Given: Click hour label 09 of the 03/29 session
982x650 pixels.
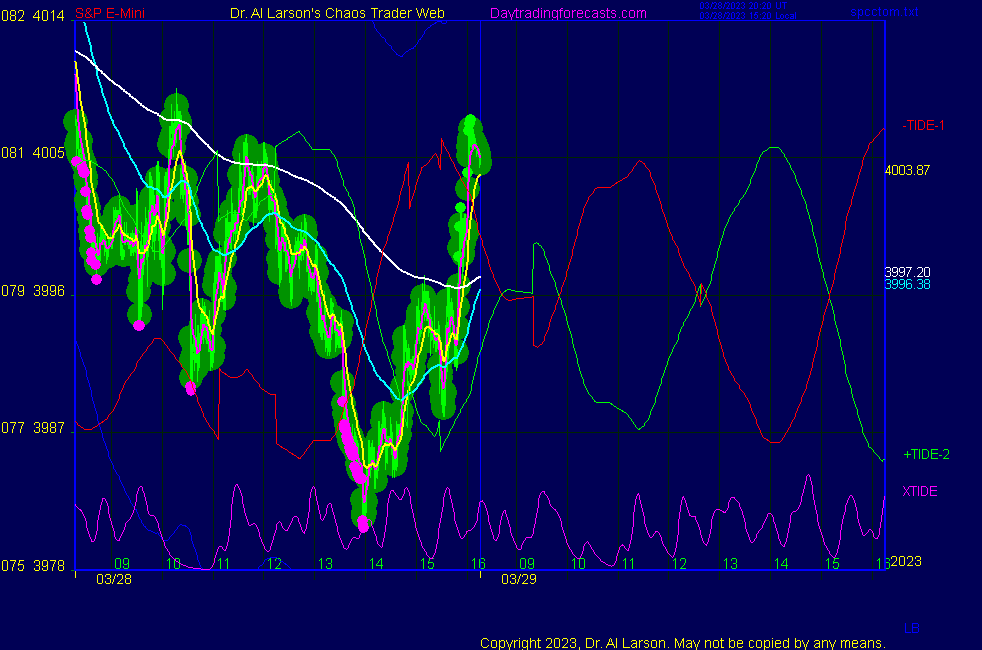Looking at the screenshot, I should pyautogui.click(x=527, y=564).
